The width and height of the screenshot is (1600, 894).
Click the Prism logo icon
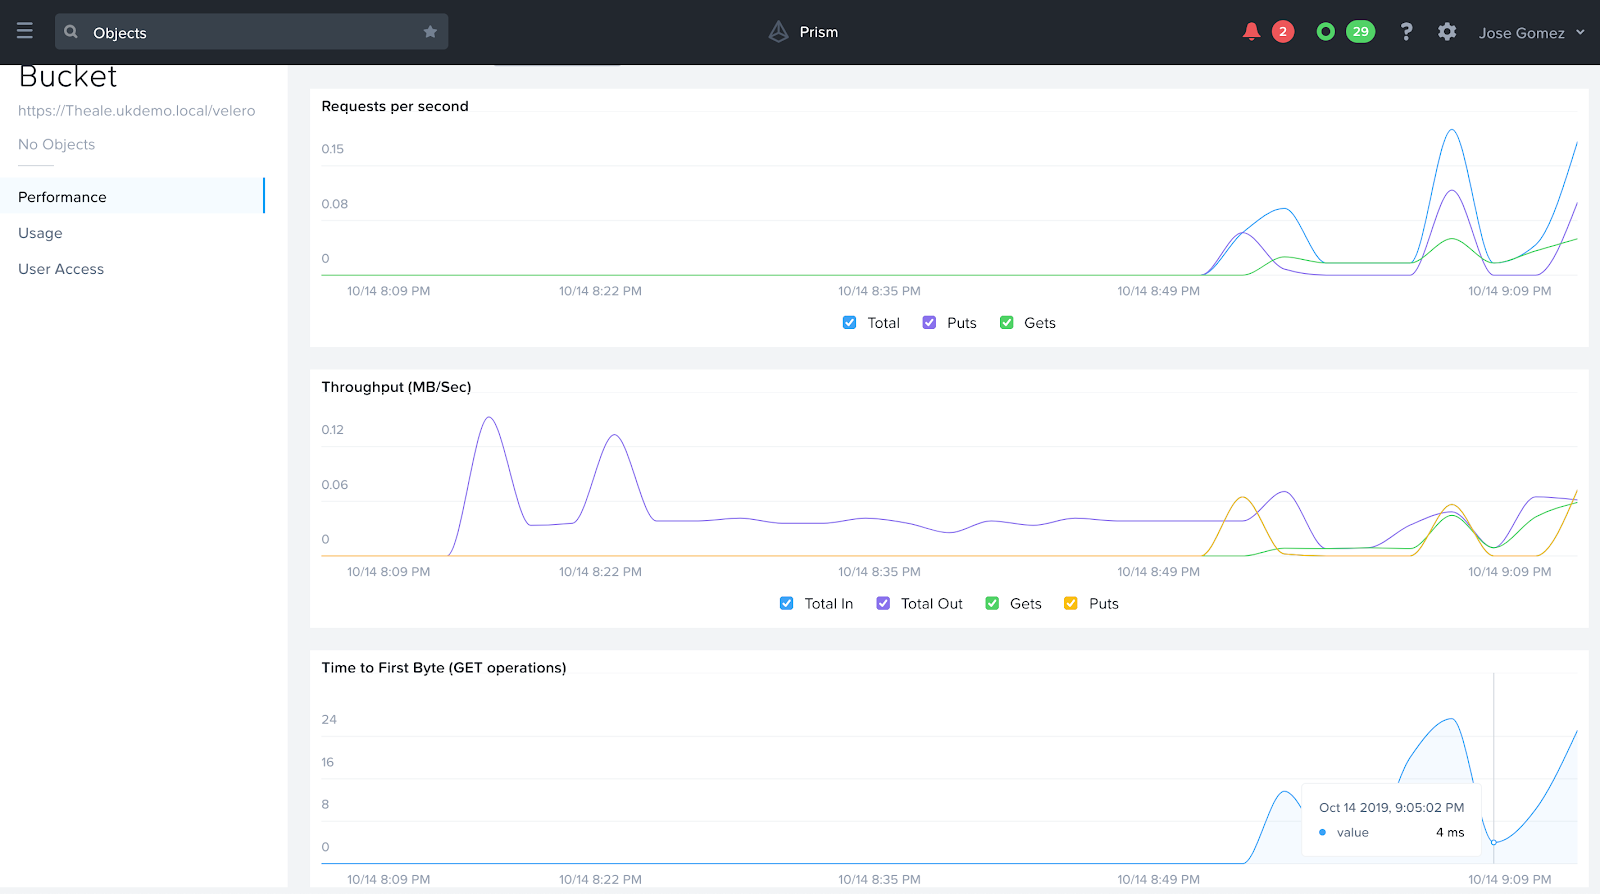[x=778, y=32]
